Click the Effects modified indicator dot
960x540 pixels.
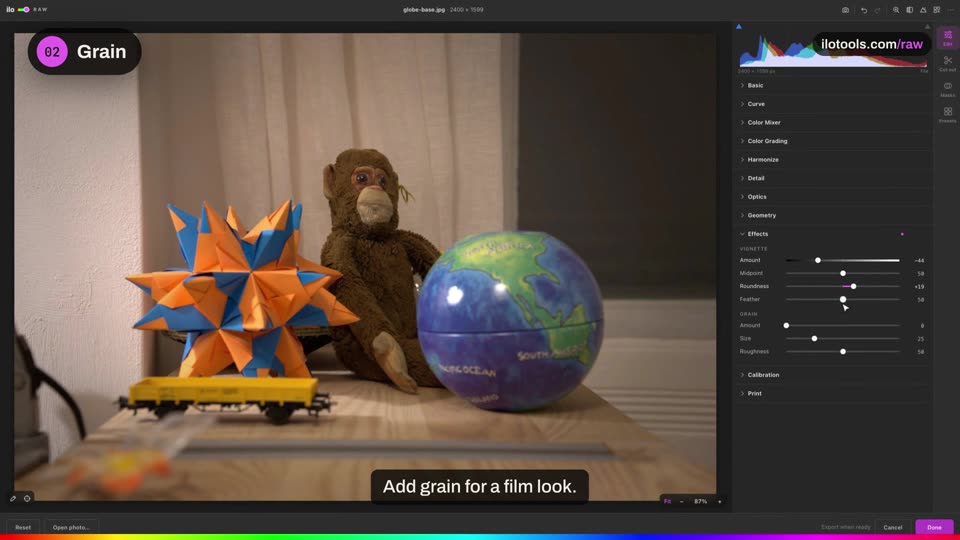(902, 234)
